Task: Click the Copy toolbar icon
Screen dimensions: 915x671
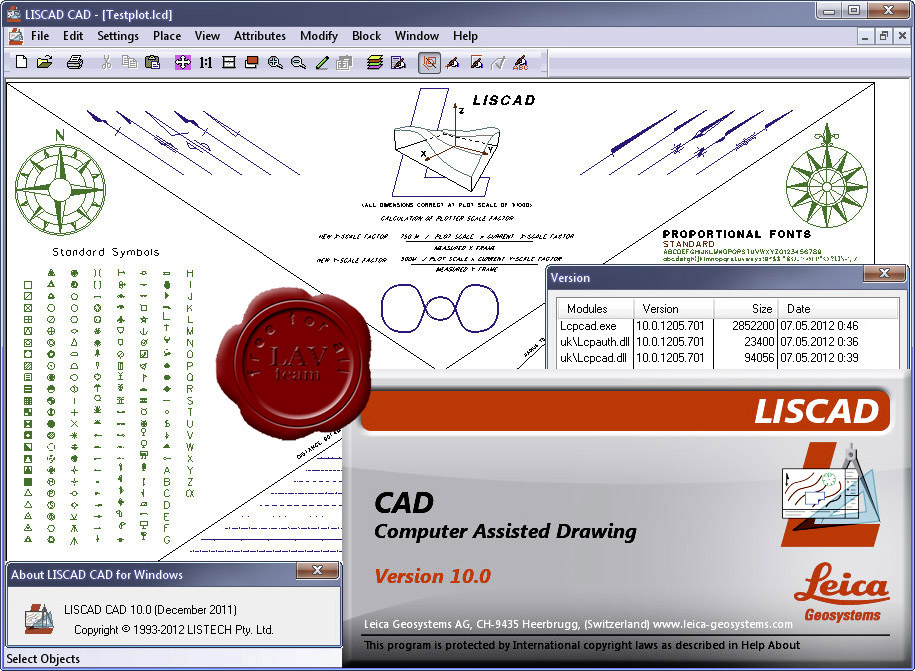Action: click(x=129, y=62)
